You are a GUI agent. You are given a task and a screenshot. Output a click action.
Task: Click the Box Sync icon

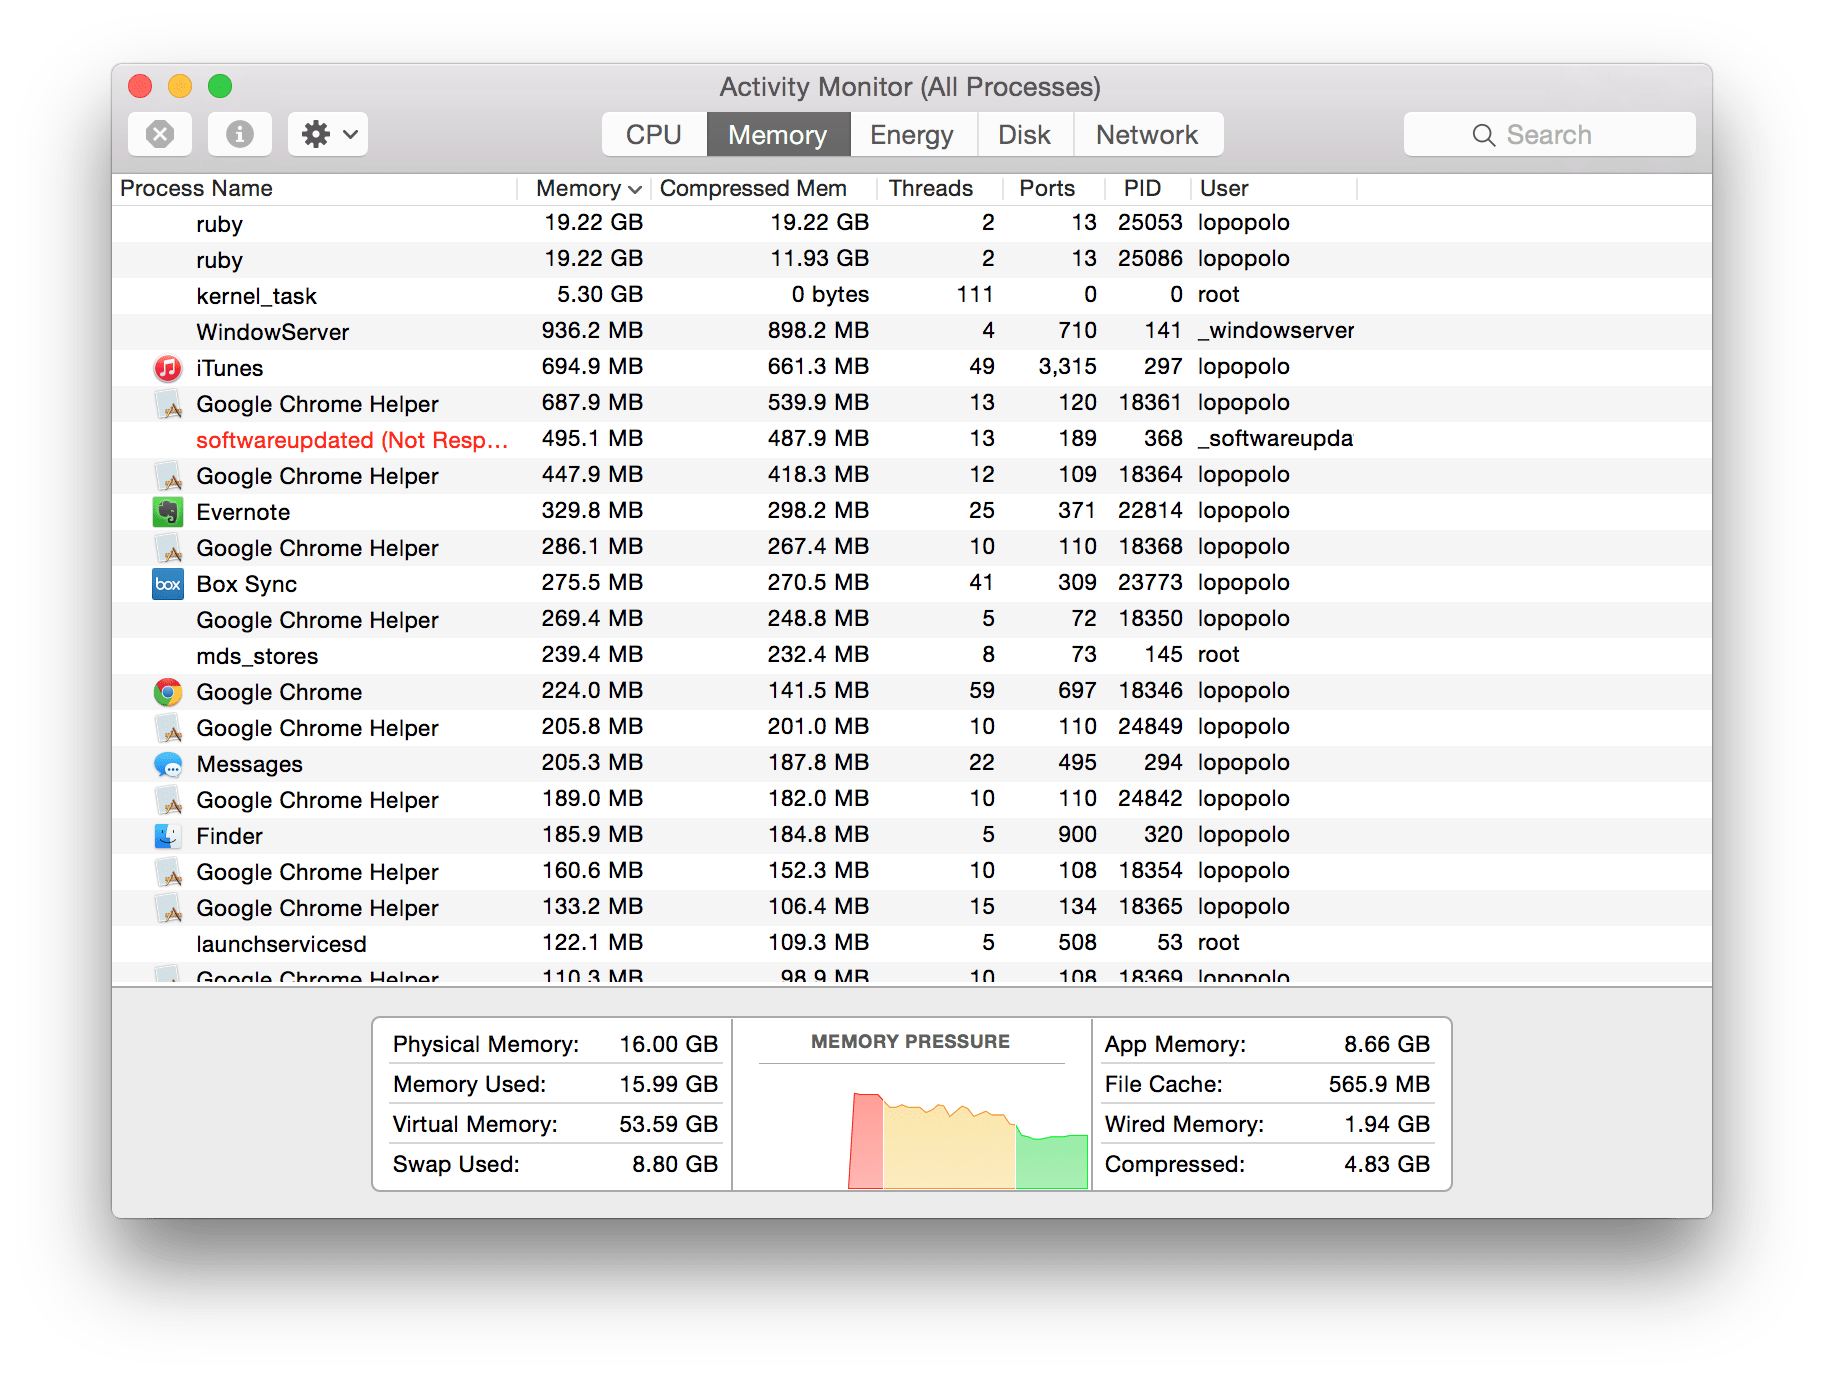click(x=168, y=584)
